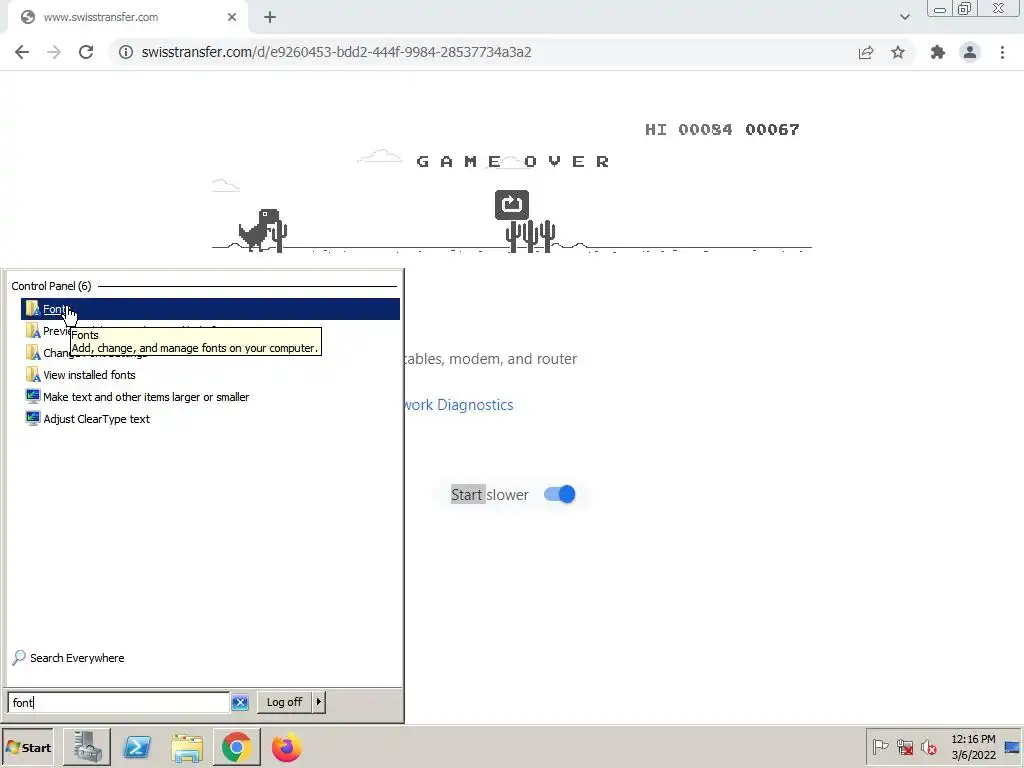Click the HI 00084 score text
This screenshot has width=1024, height=768.
click(689, 129)
